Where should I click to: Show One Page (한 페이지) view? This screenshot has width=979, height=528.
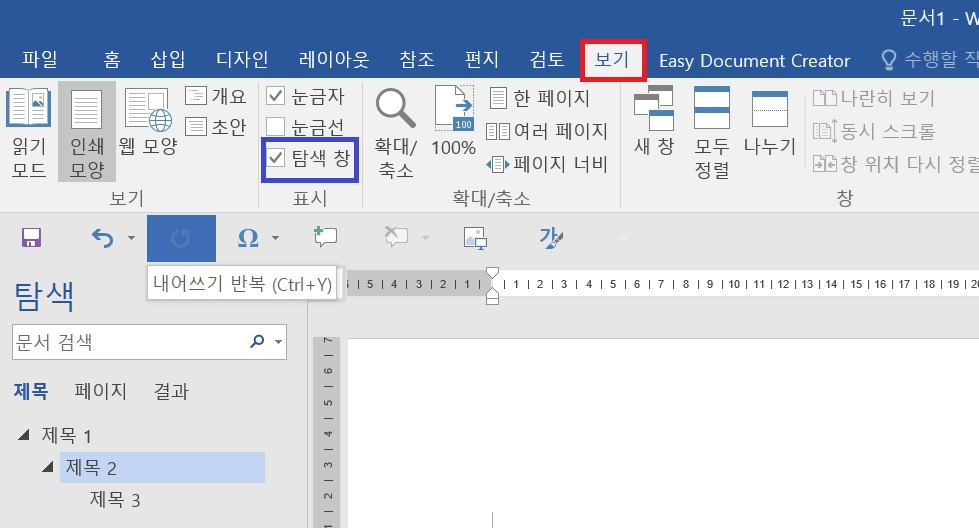tap(539, 98)
